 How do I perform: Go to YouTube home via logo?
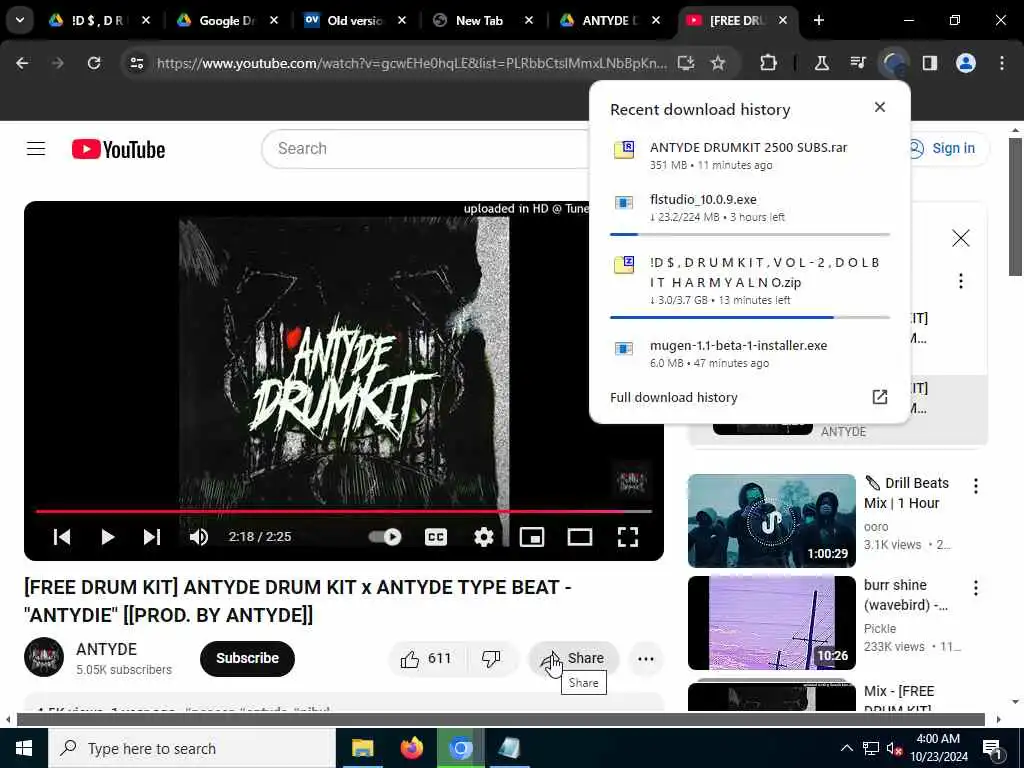118,149
